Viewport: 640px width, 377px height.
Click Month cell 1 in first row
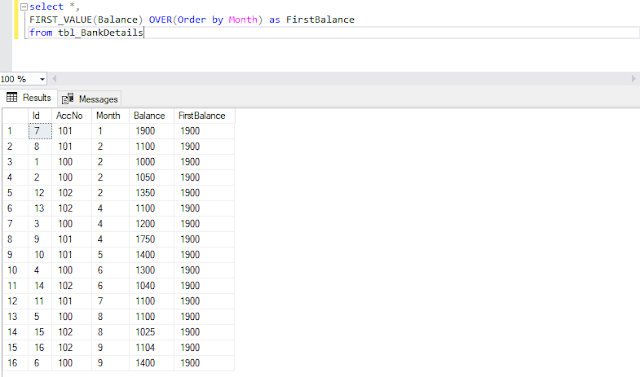[x=111, y=131]
